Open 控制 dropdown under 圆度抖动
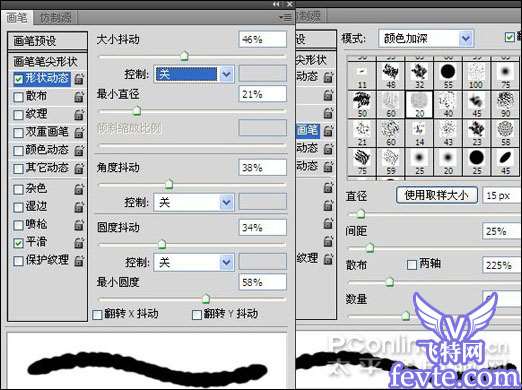The height and width of the screenshot is (390, 522). point(194,263)
